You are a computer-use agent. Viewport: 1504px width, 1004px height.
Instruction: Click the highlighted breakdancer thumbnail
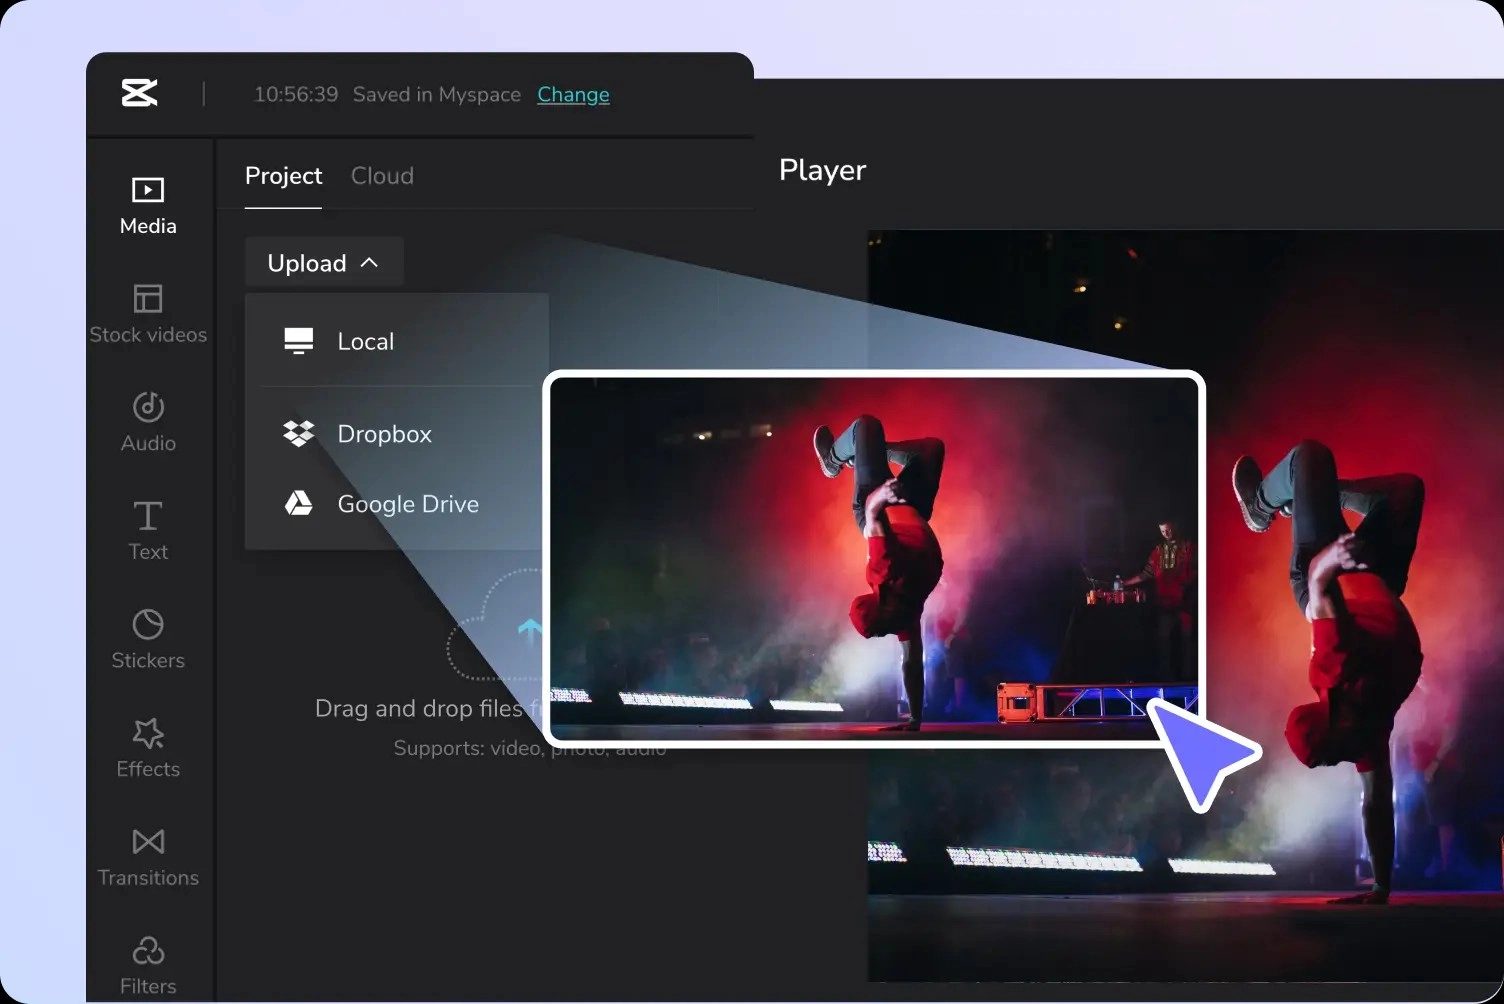(873, 558)
